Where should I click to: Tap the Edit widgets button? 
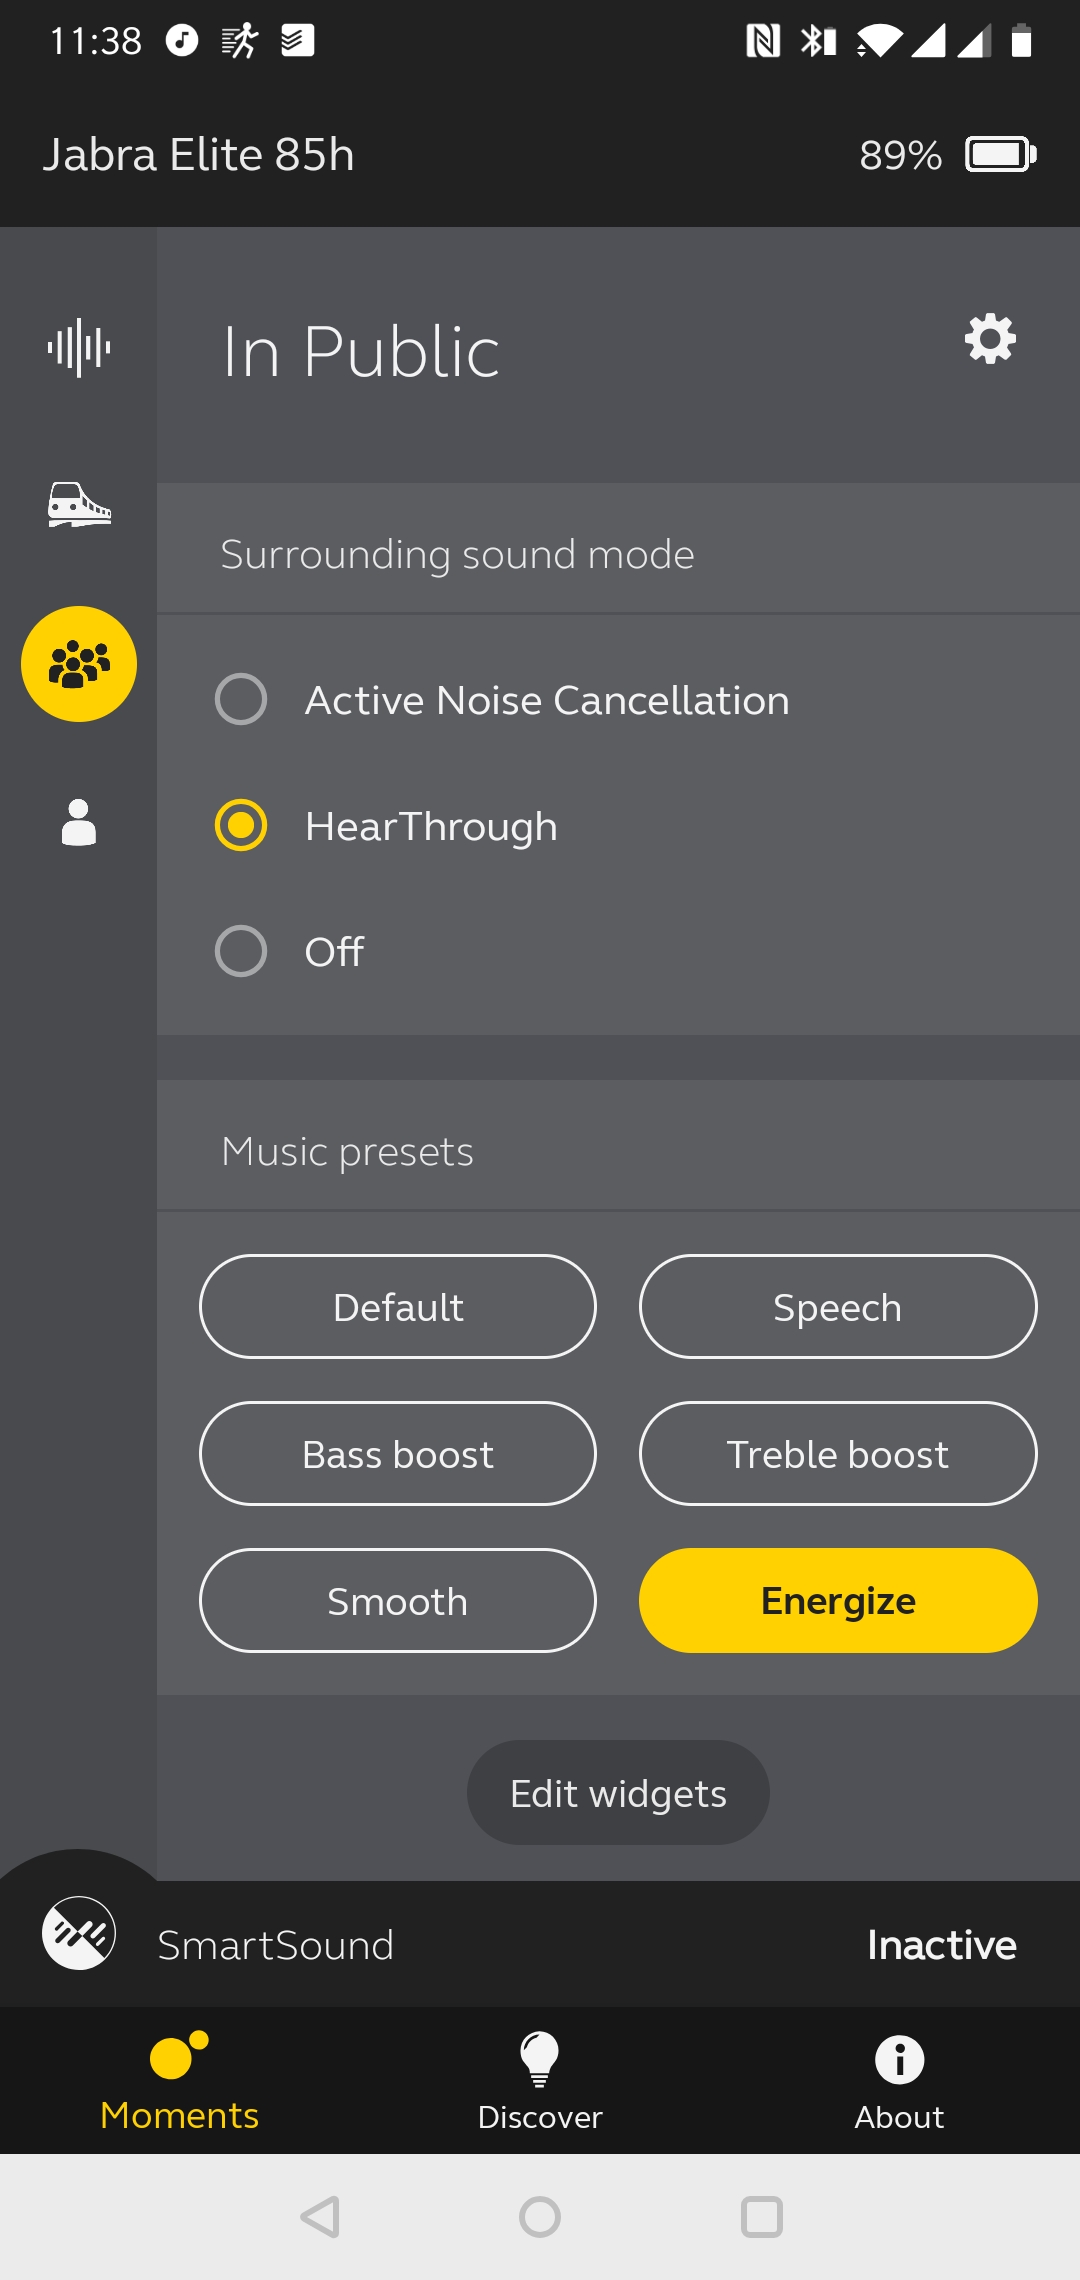click(618, 1793)
